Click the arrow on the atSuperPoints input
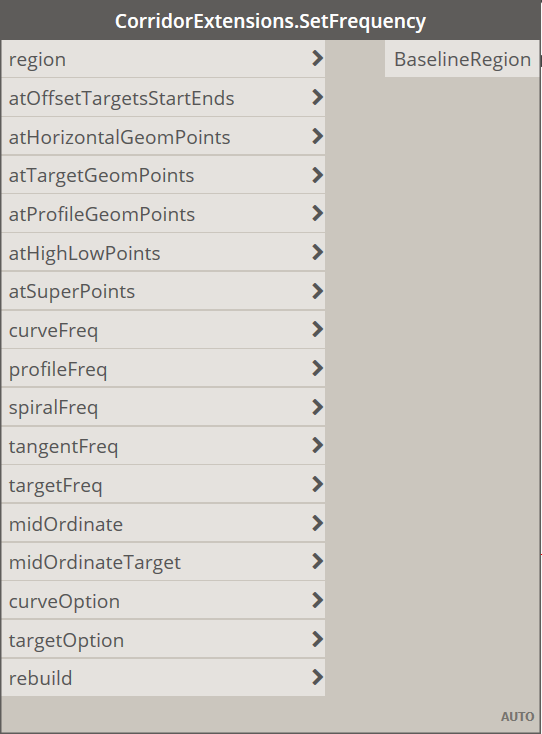542x734 pixels. (317, 291)
